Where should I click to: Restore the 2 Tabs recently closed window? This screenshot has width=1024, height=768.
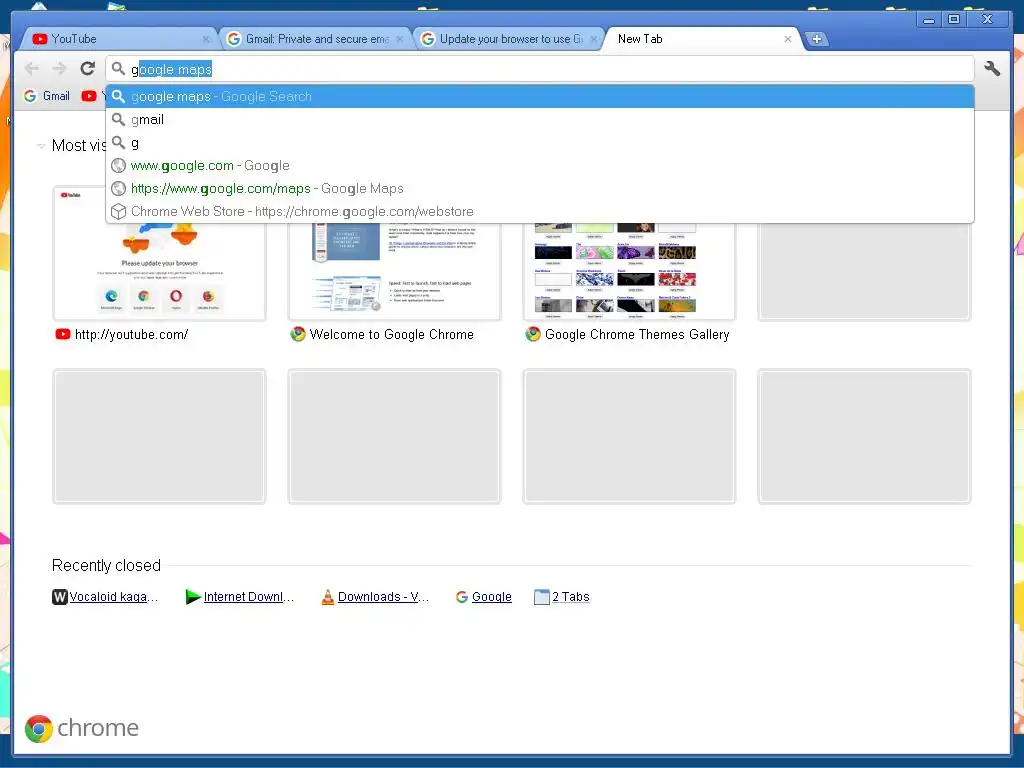pos(571,597)
